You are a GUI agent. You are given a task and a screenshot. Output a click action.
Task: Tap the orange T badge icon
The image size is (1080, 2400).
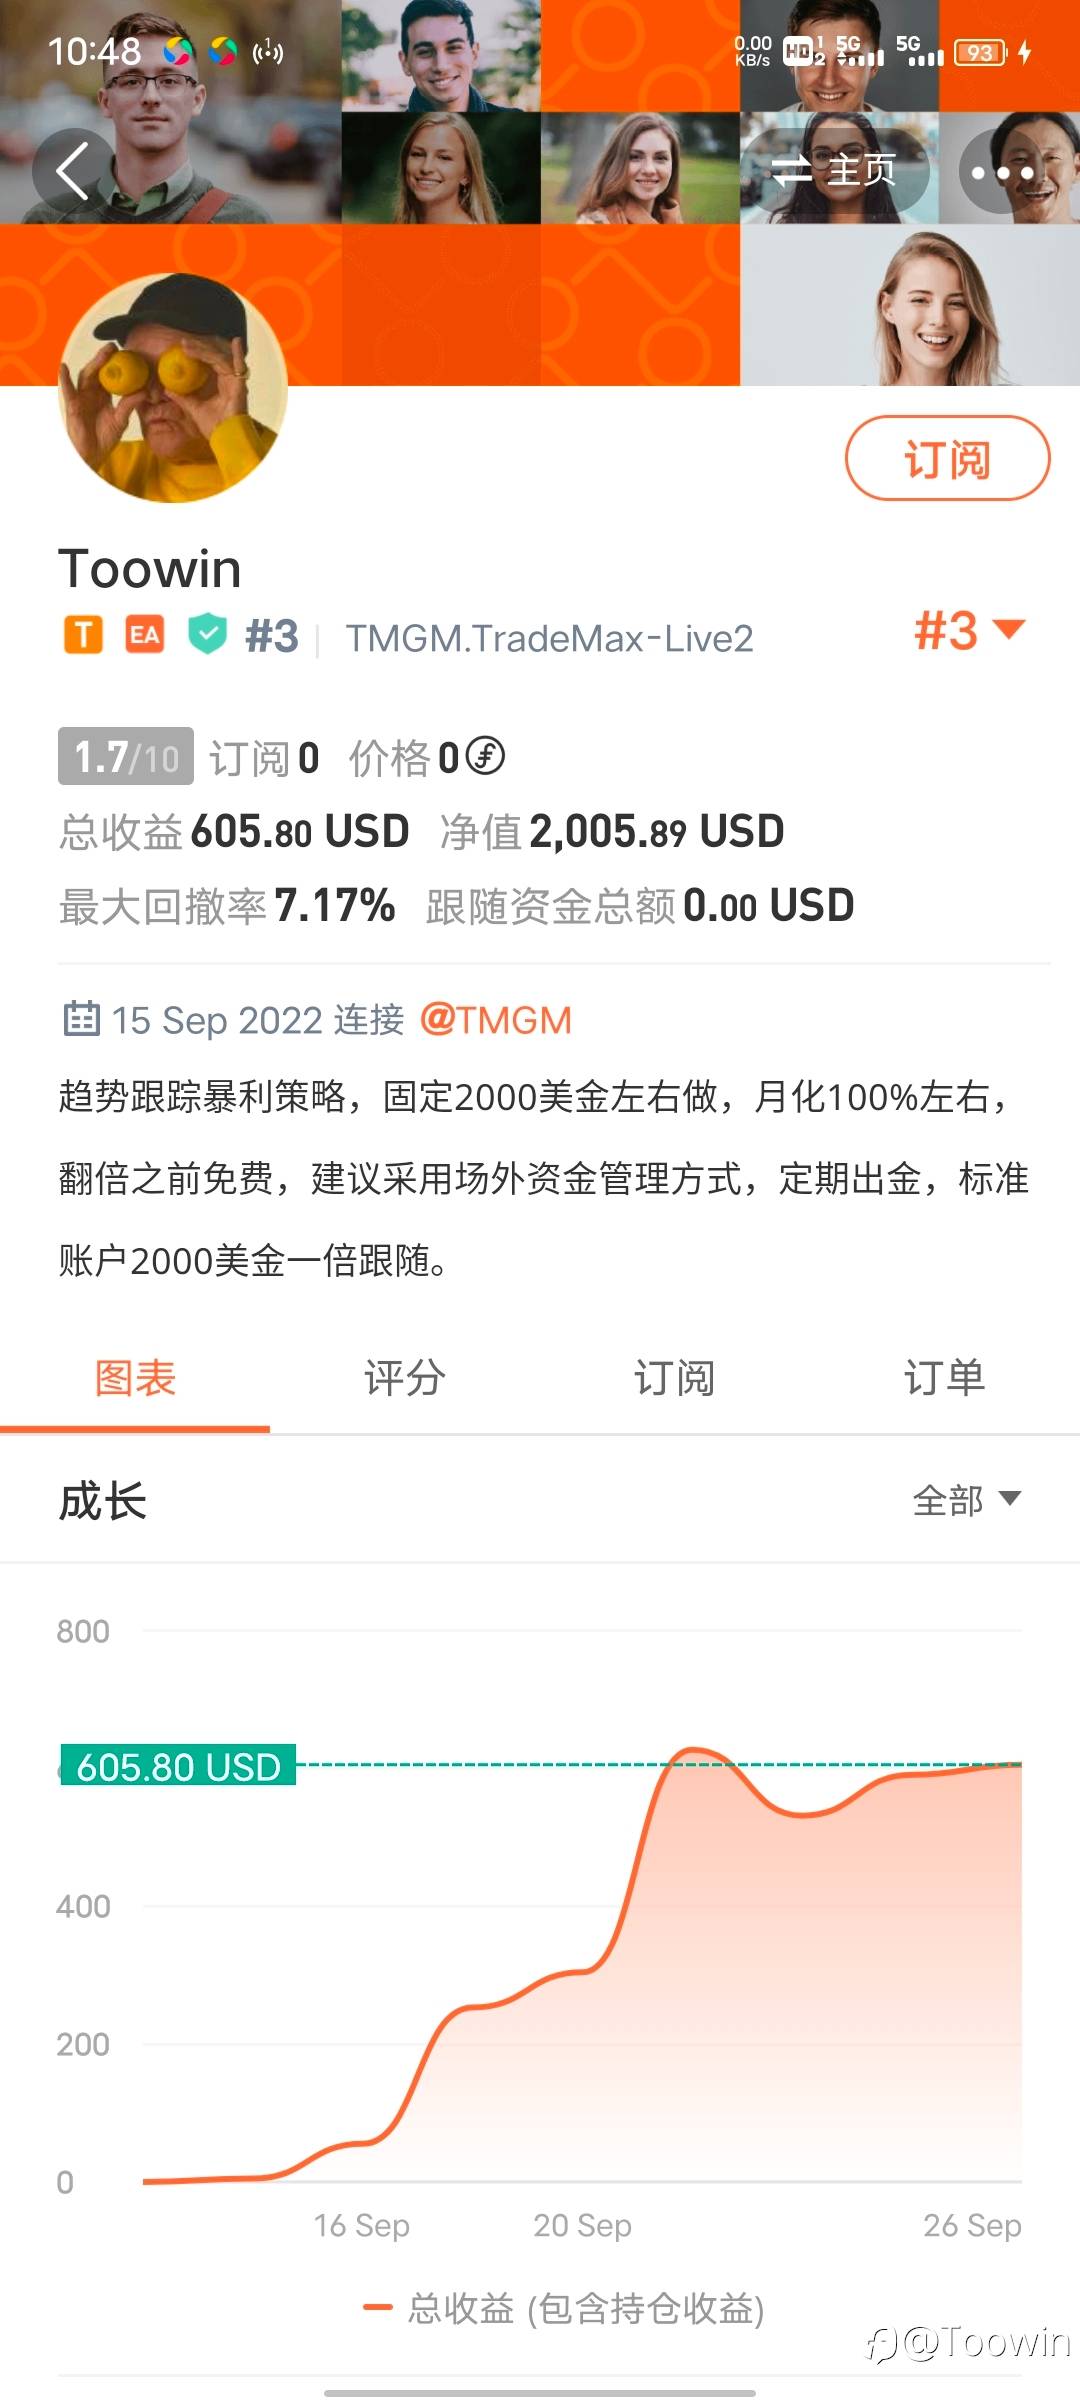[84, 635]
